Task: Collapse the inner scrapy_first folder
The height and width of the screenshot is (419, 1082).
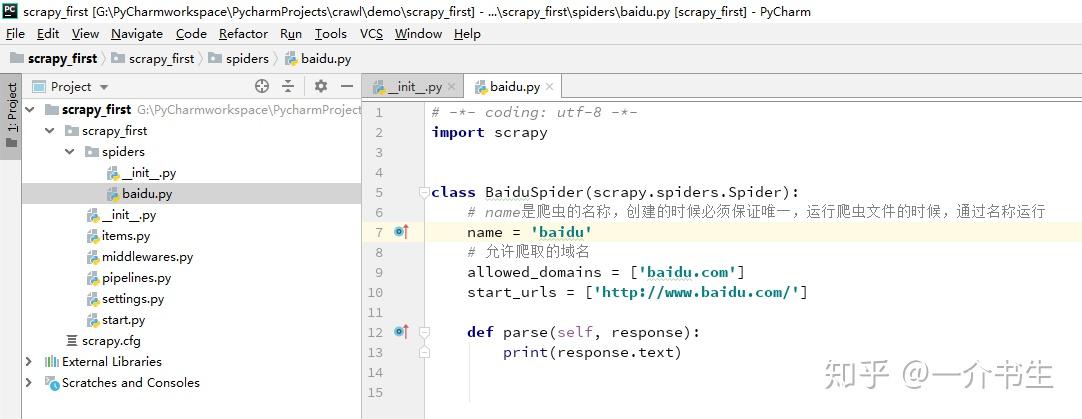Action: pos(50,130)
